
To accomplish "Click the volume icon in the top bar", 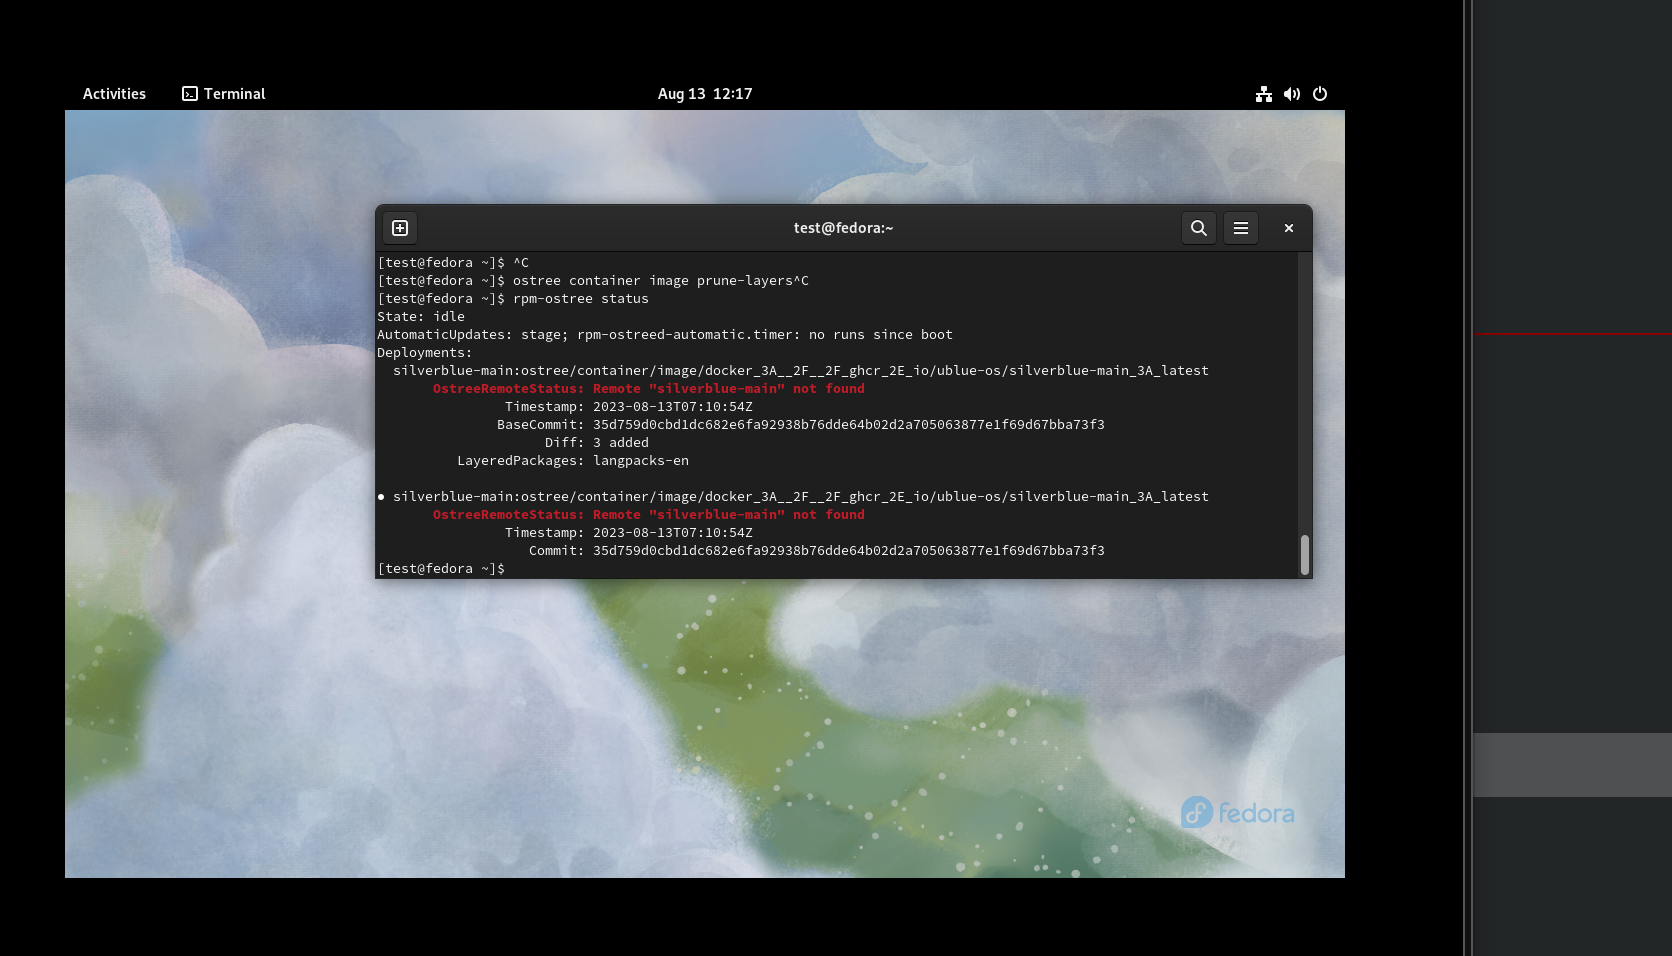I will pos(1291,93).
